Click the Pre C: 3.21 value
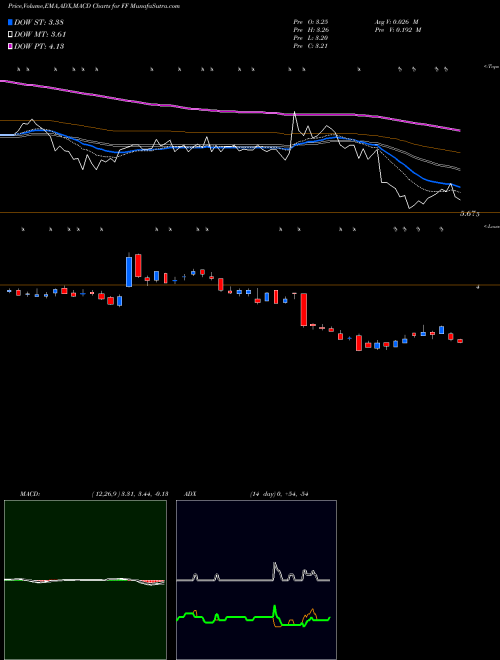500x660 pixels. coord(311,46)
